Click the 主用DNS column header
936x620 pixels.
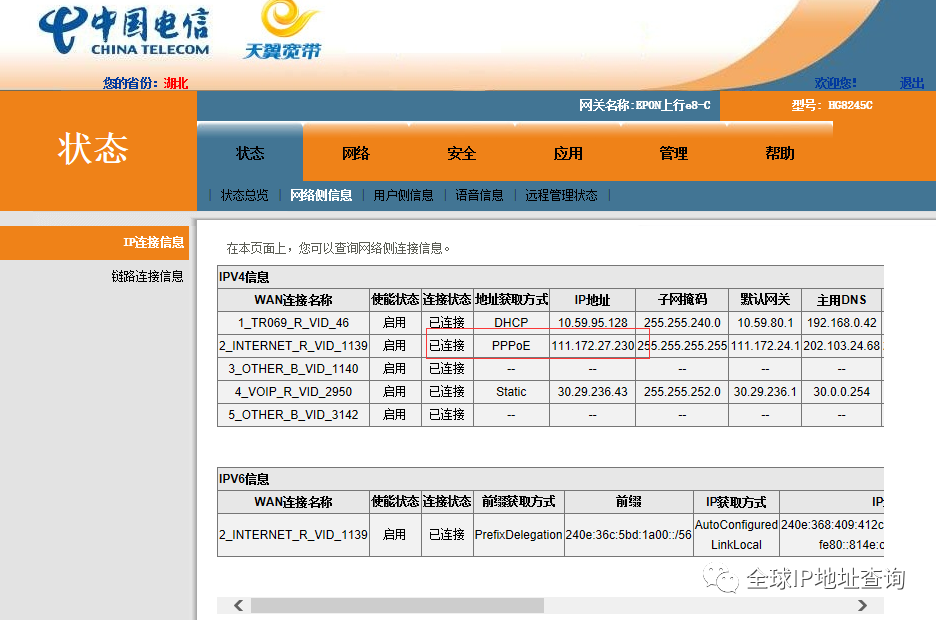pos(842,300)
